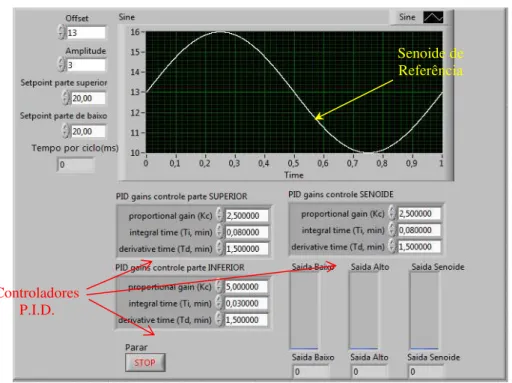Click stepper for SENOIDE integral time
Viewport: 512px width, 383px height.
point(392,229)
